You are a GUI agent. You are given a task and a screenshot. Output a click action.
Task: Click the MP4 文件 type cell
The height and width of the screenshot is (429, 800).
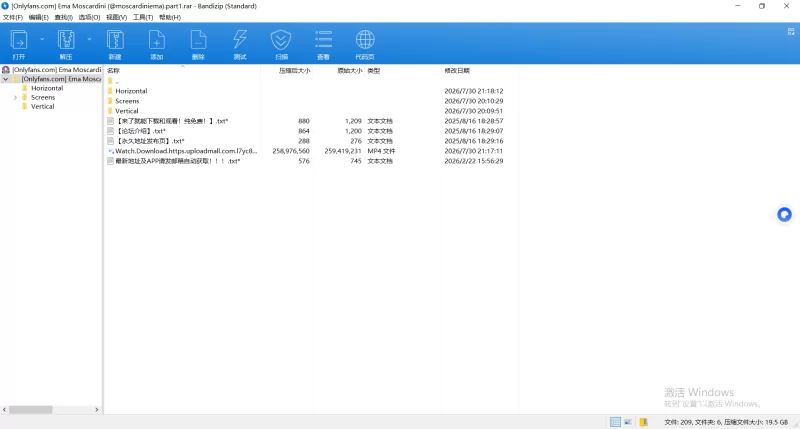coord(381,151)
